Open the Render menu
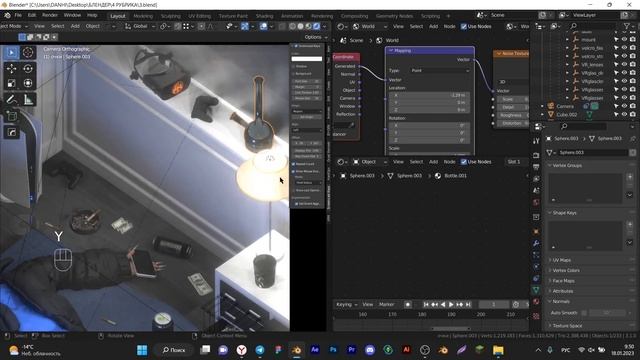The width and height of the screenshot is (640, 360). pos(50,16)
